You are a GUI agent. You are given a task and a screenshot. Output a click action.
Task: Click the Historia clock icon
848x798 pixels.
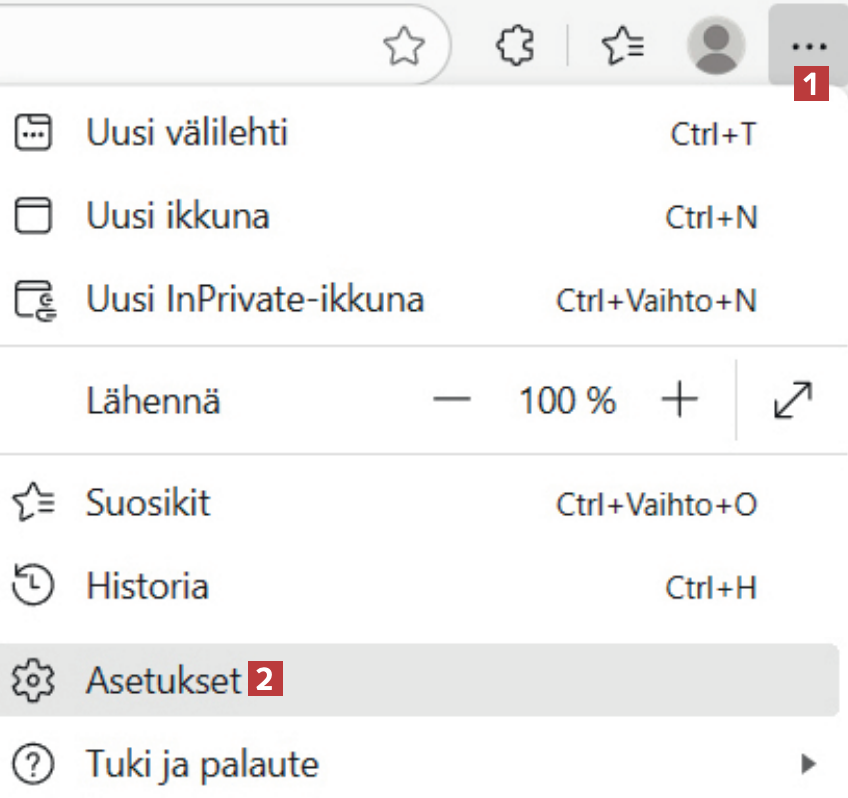[x=32, y=585]
